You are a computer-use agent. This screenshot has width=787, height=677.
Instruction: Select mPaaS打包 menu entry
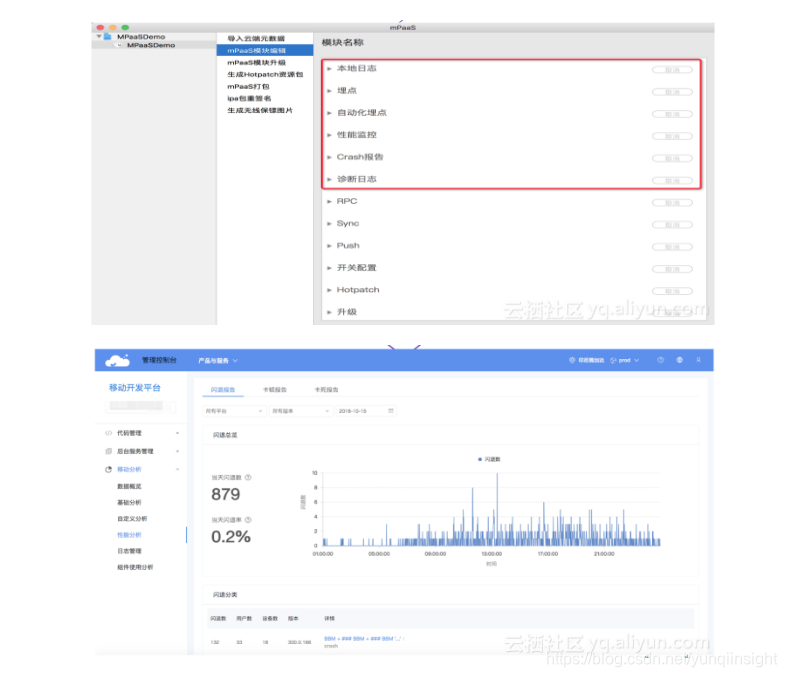[x=248, y=86]
